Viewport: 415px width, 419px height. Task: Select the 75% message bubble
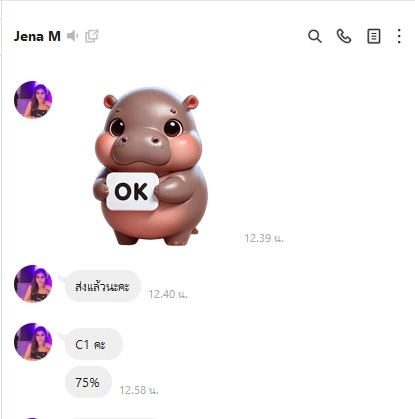(88, 382)
